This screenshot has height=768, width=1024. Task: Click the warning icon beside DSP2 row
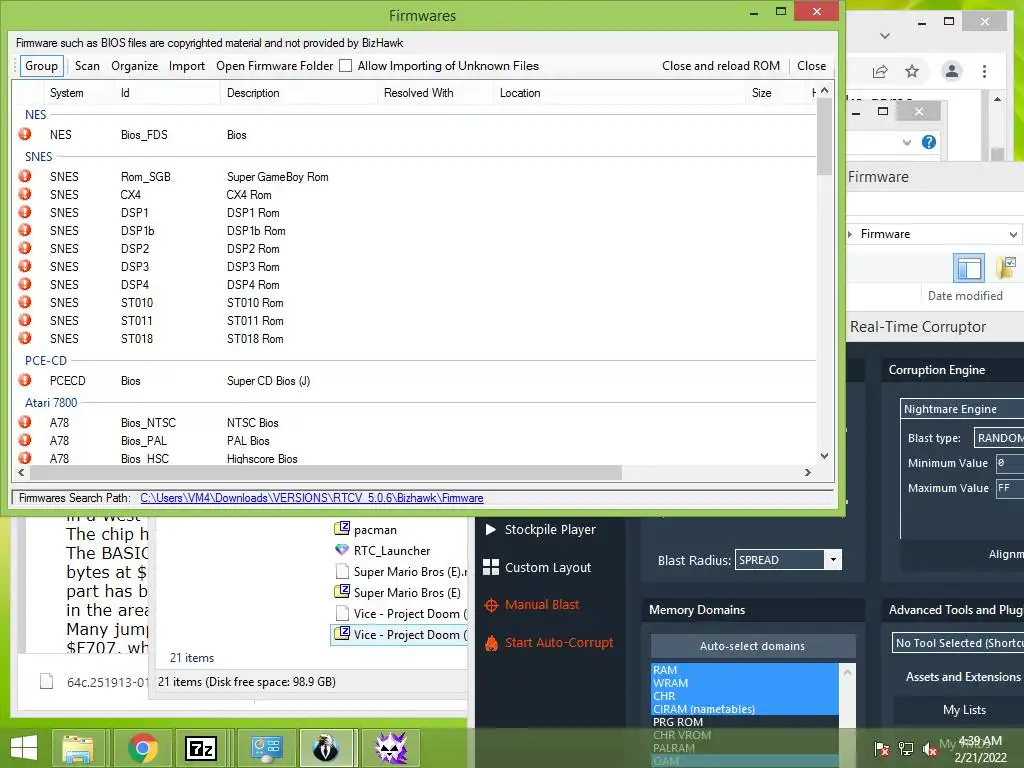click(x=25, y=248)
